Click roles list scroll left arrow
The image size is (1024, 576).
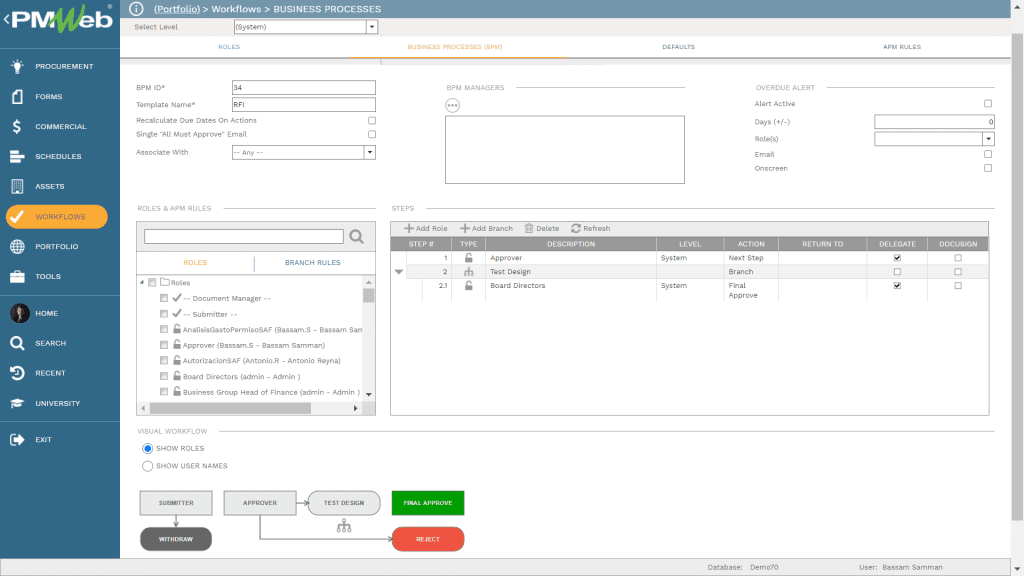click(x=144, y=408)
